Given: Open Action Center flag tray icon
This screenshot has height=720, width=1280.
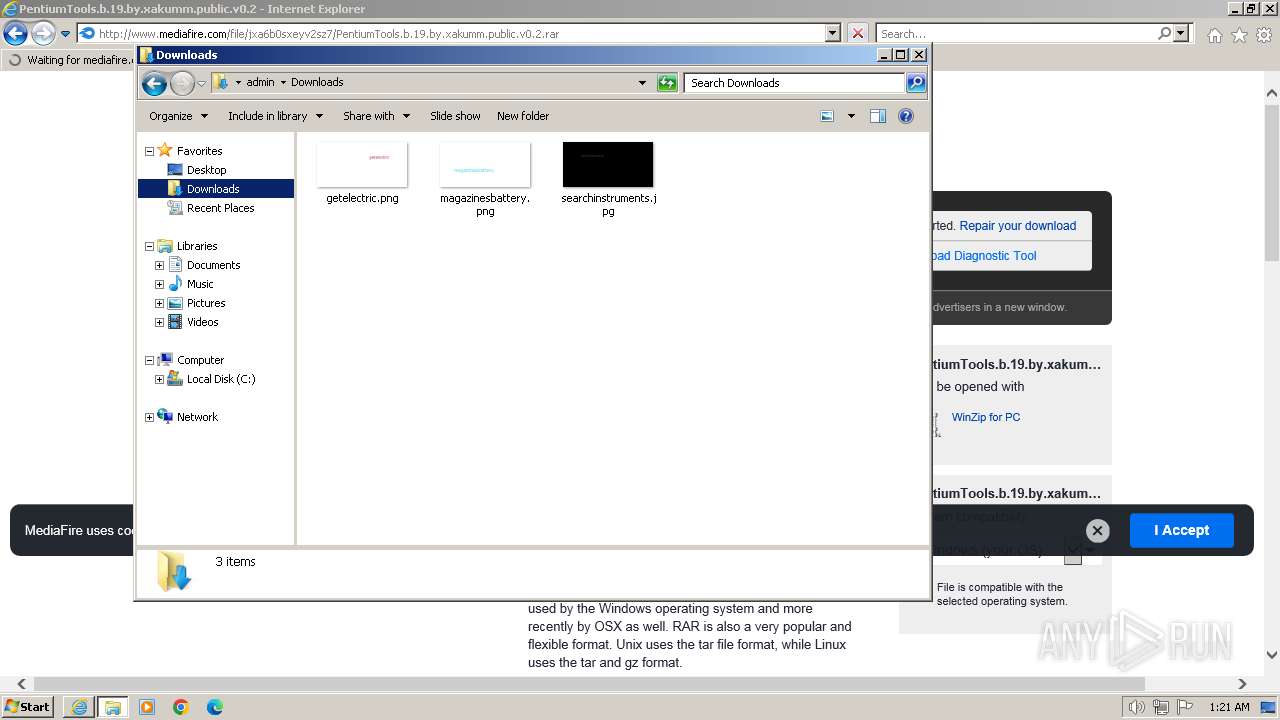Looking at the screenshot, I should (1187, 707).
